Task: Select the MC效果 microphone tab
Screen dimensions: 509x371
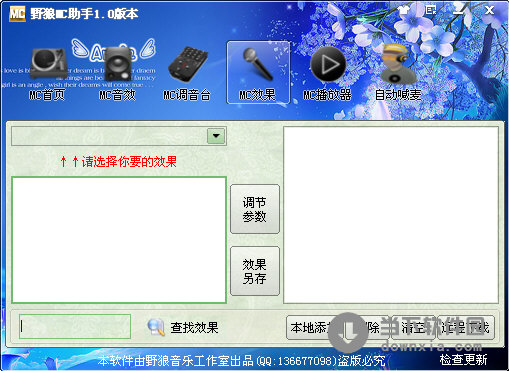Action: (x=258, y=73)
